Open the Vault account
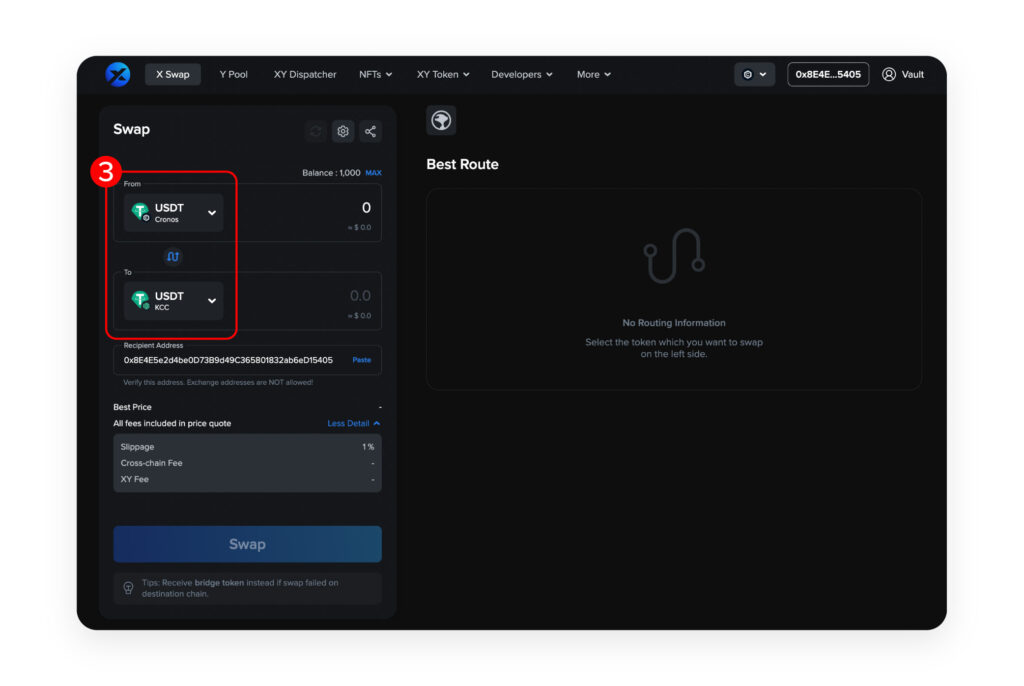1024x686 pixels. click(903, 74)
